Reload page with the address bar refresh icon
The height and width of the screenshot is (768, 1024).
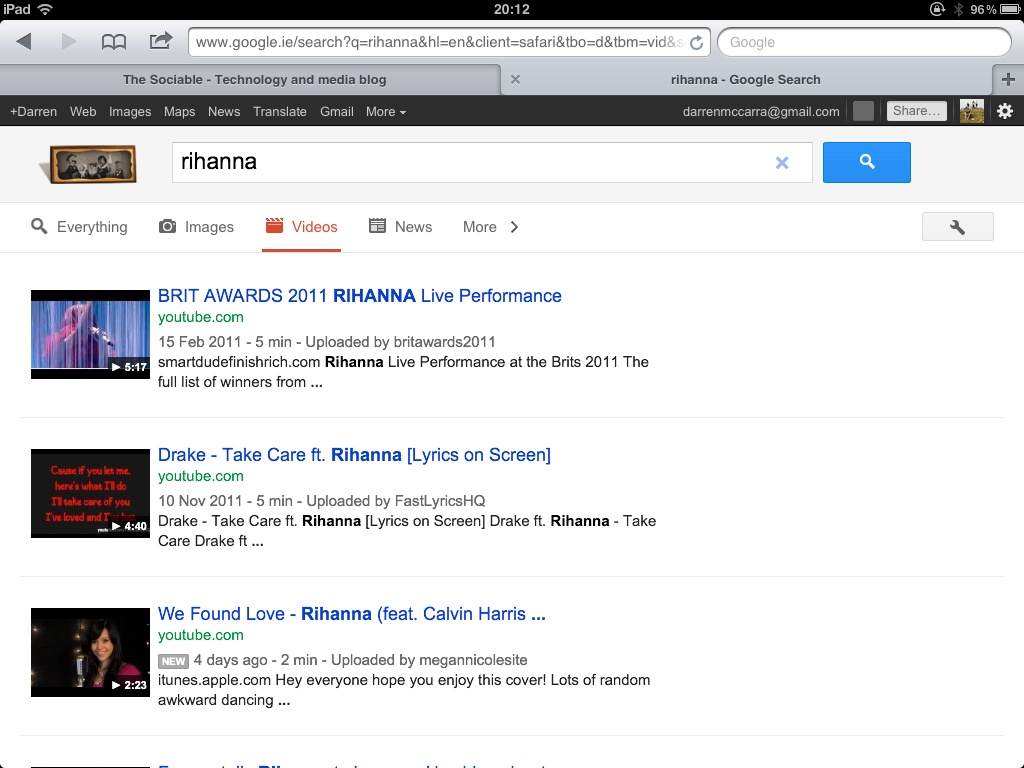coord(696,43)
